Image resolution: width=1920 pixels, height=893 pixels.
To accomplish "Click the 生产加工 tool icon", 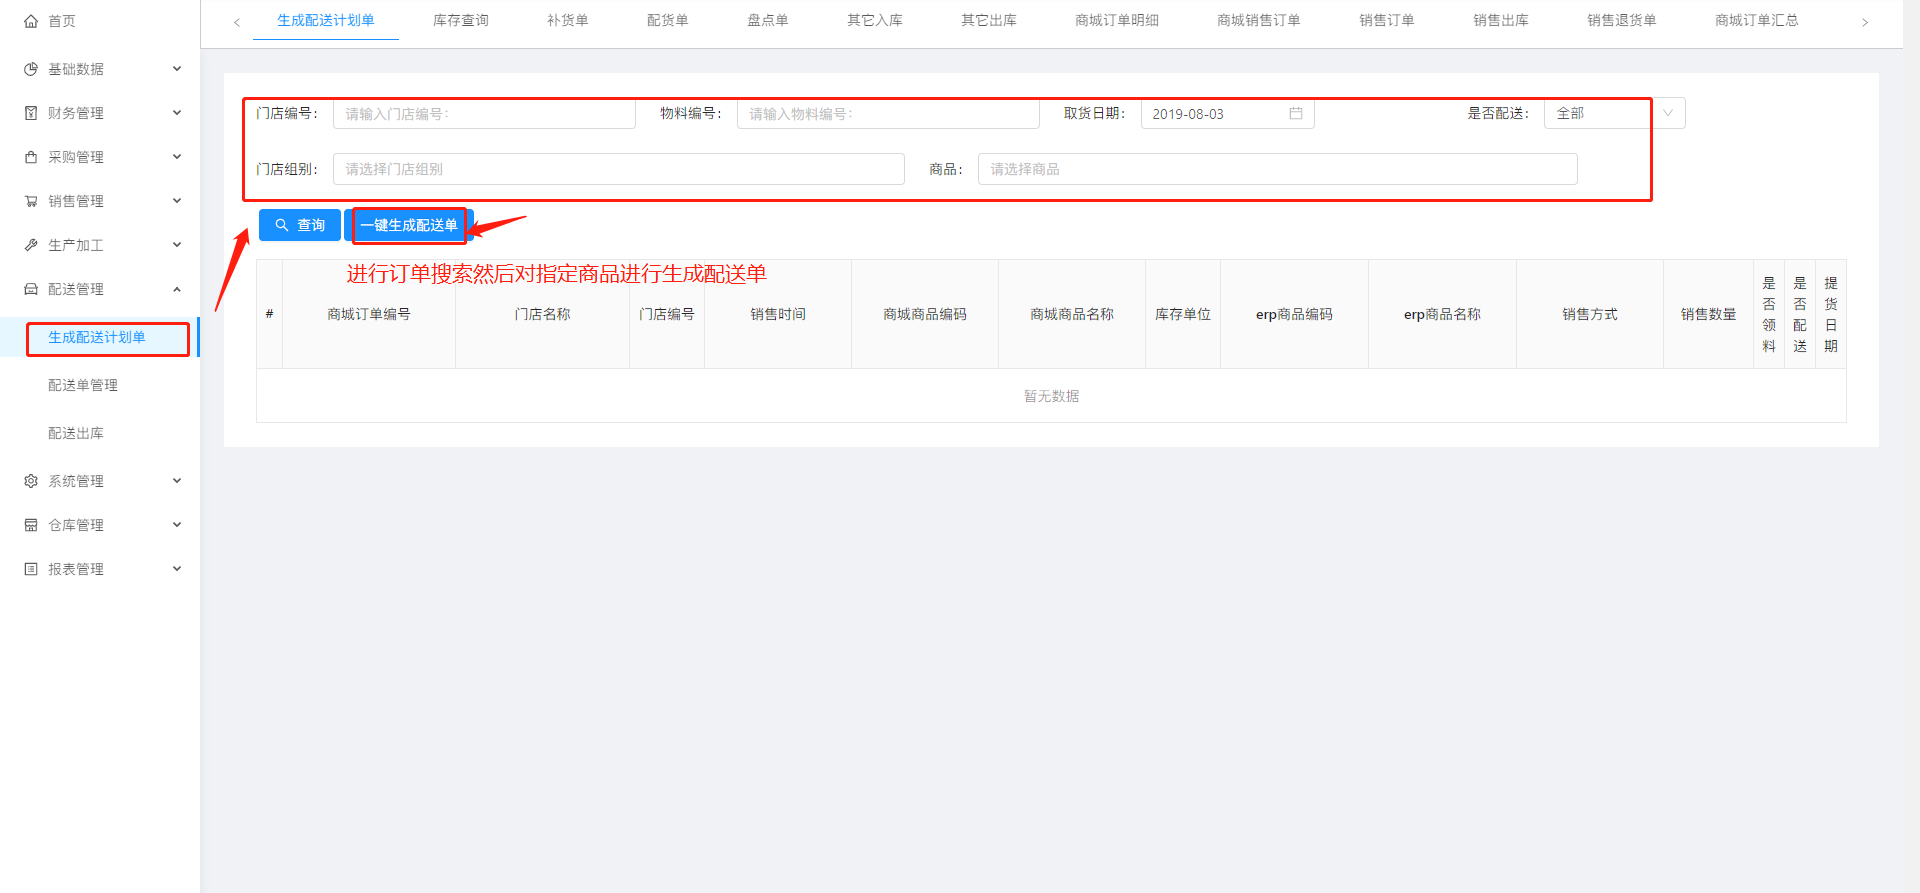I will tap(31, 245).
